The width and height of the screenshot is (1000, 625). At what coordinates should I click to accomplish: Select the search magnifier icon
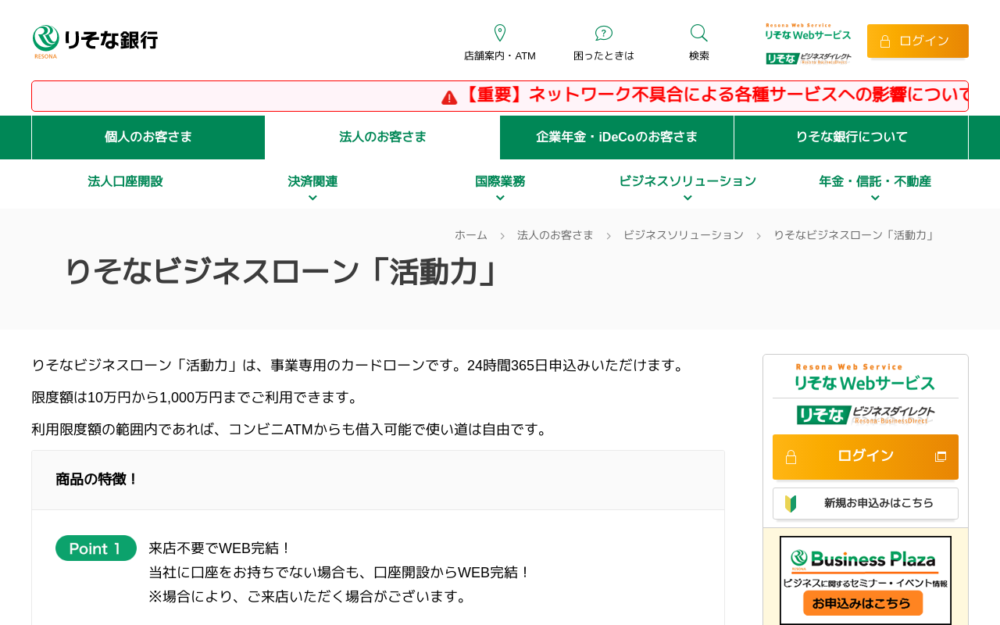pyautogui.click(x=697, y=32)
